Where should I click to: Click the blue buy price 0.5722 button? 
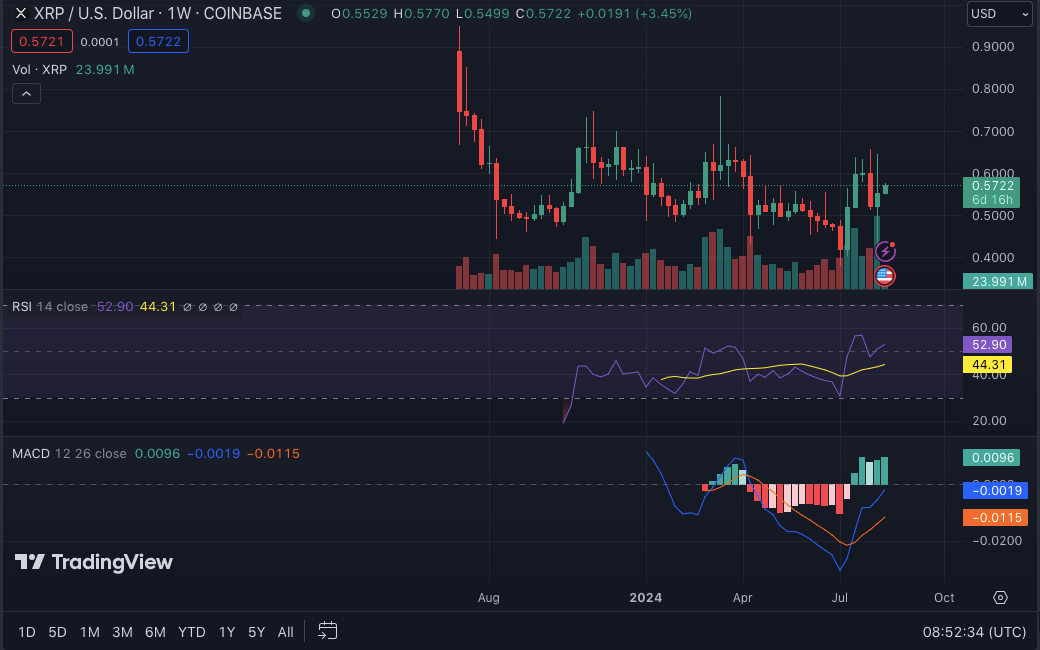coord(158,41)
